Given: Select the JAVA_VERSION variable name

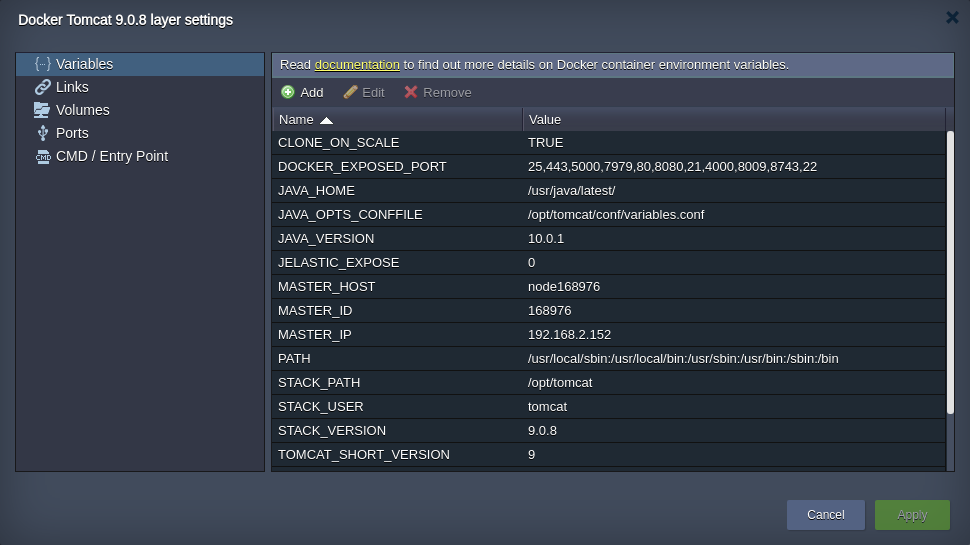Looking at the screenshot, I should click(x=326, y=239).
